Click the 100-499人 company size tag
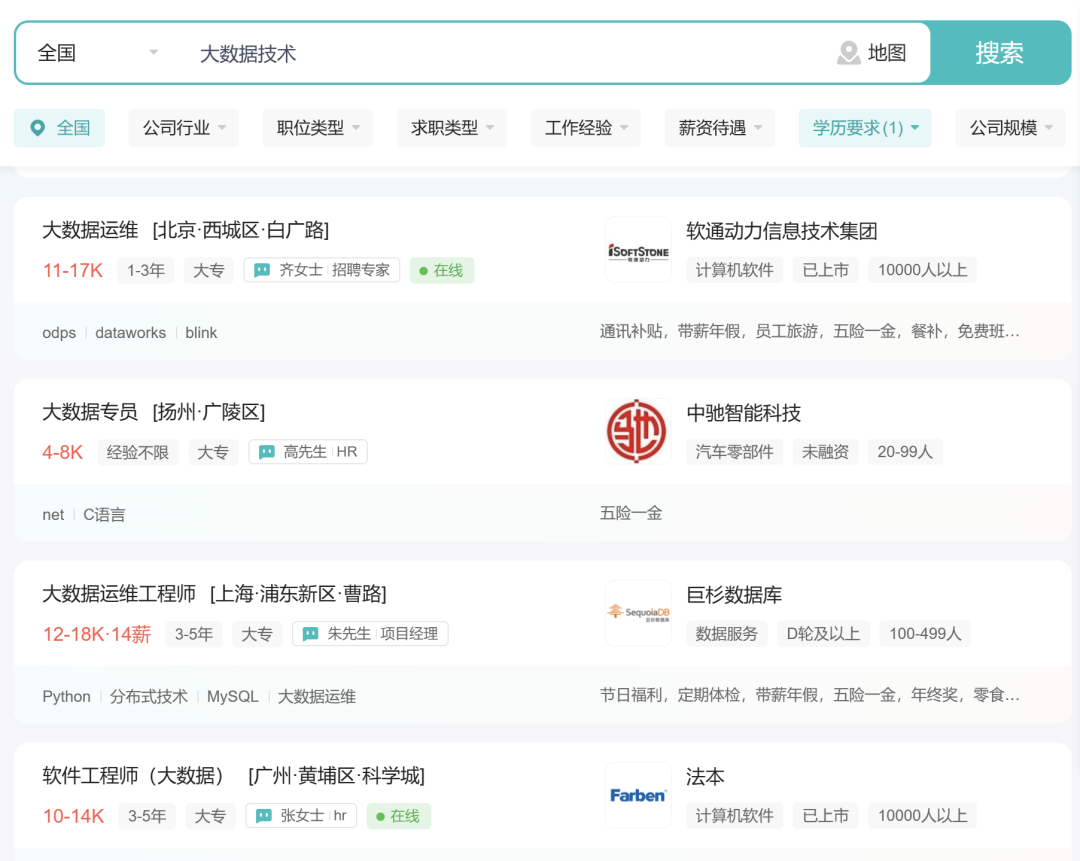 tap(925, 634)
